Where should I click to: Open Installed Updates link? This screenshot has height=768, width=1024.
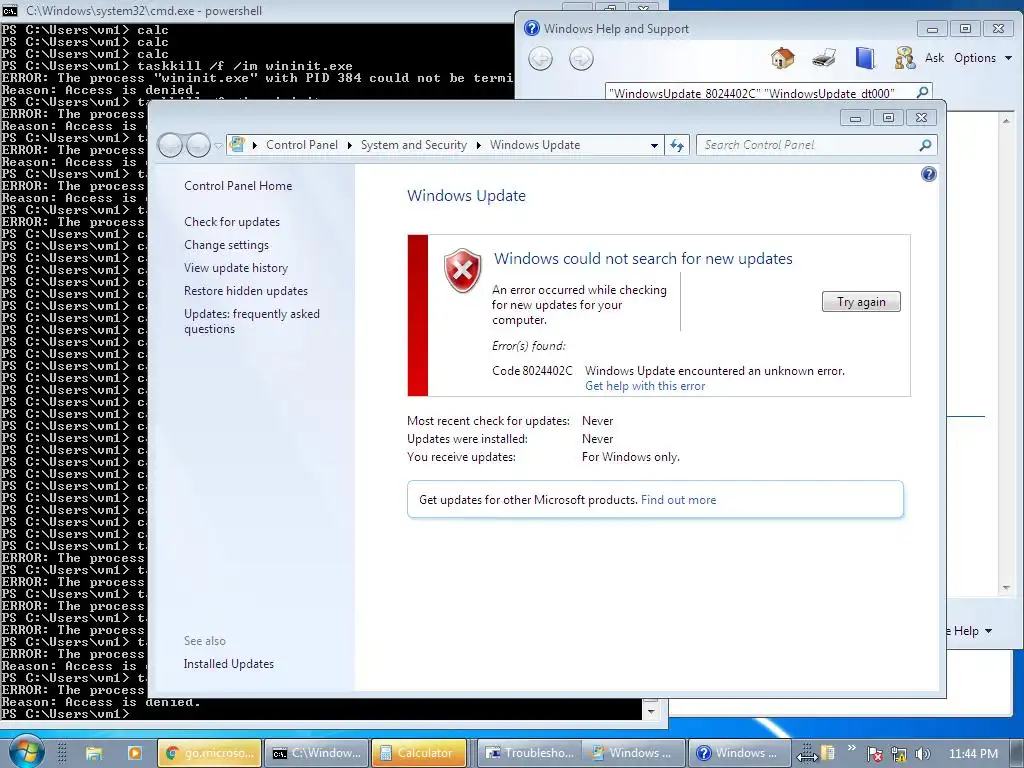pyautogui.click(x=229, y=664)
